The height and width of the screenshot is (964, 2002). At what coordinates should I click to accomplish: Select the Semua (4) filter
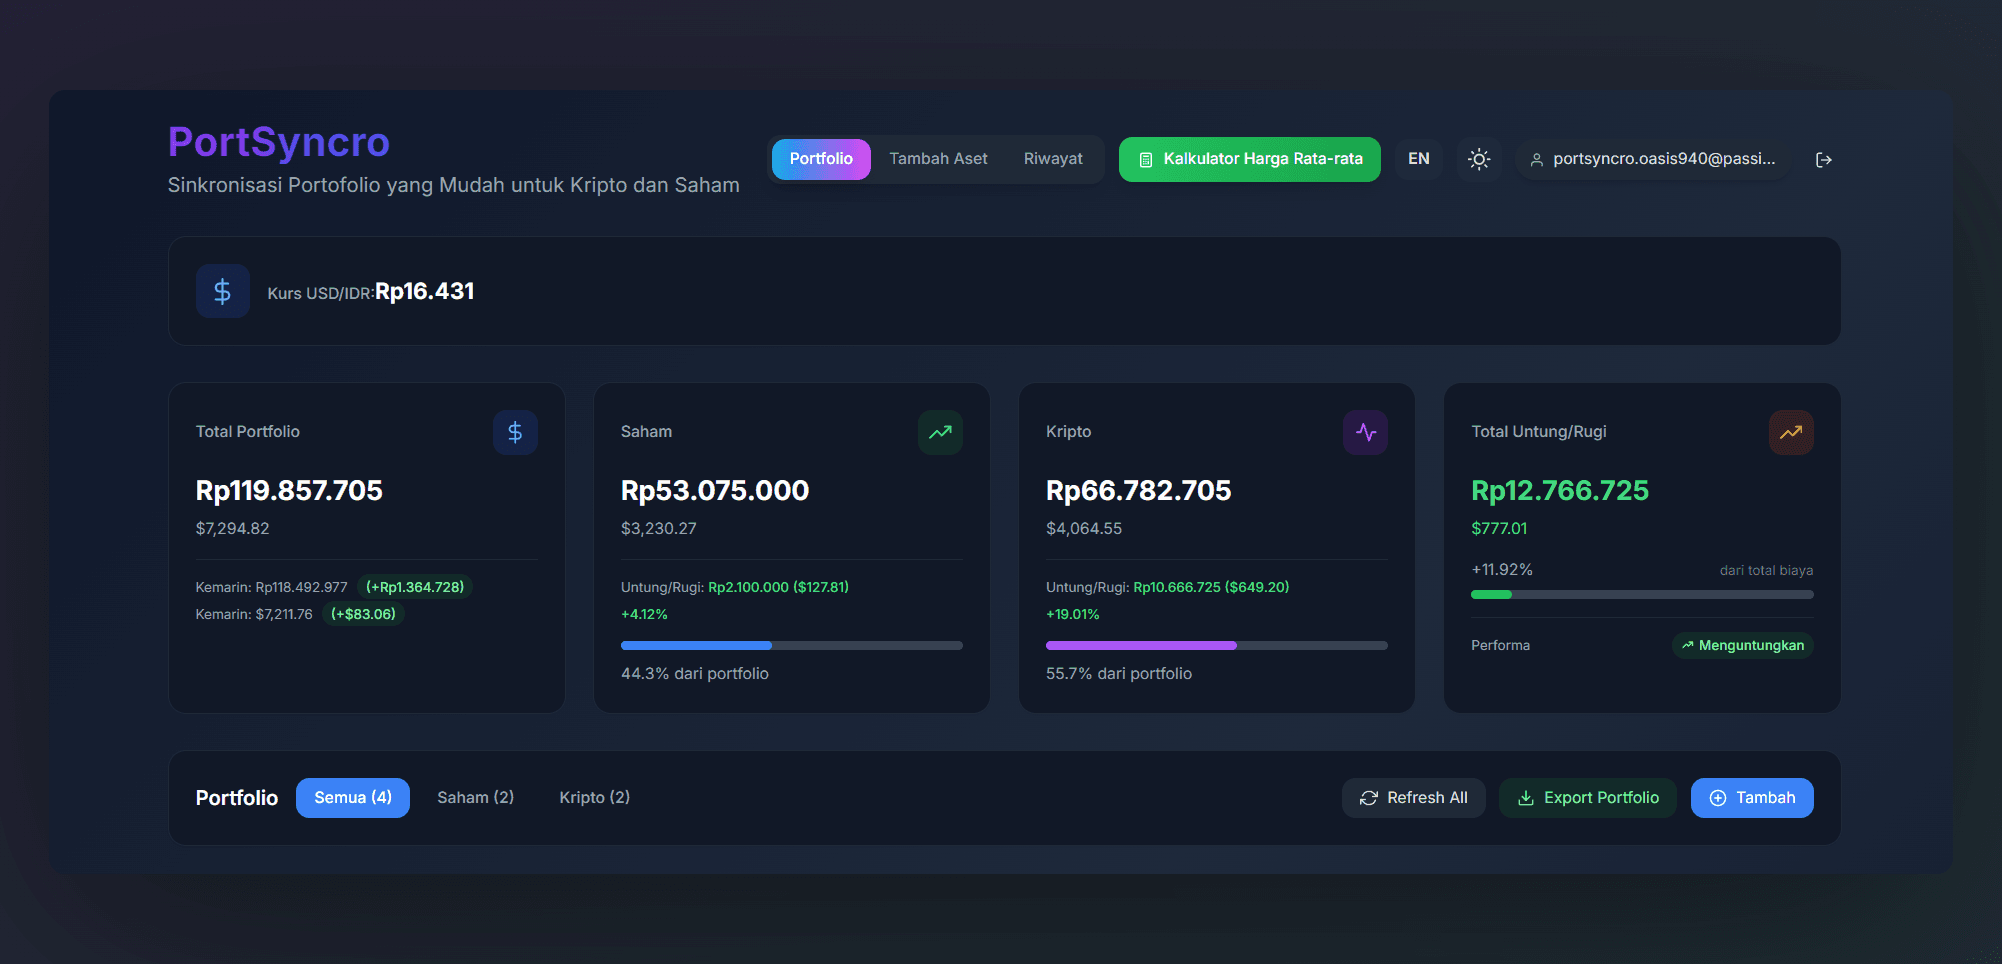[353, 798]
